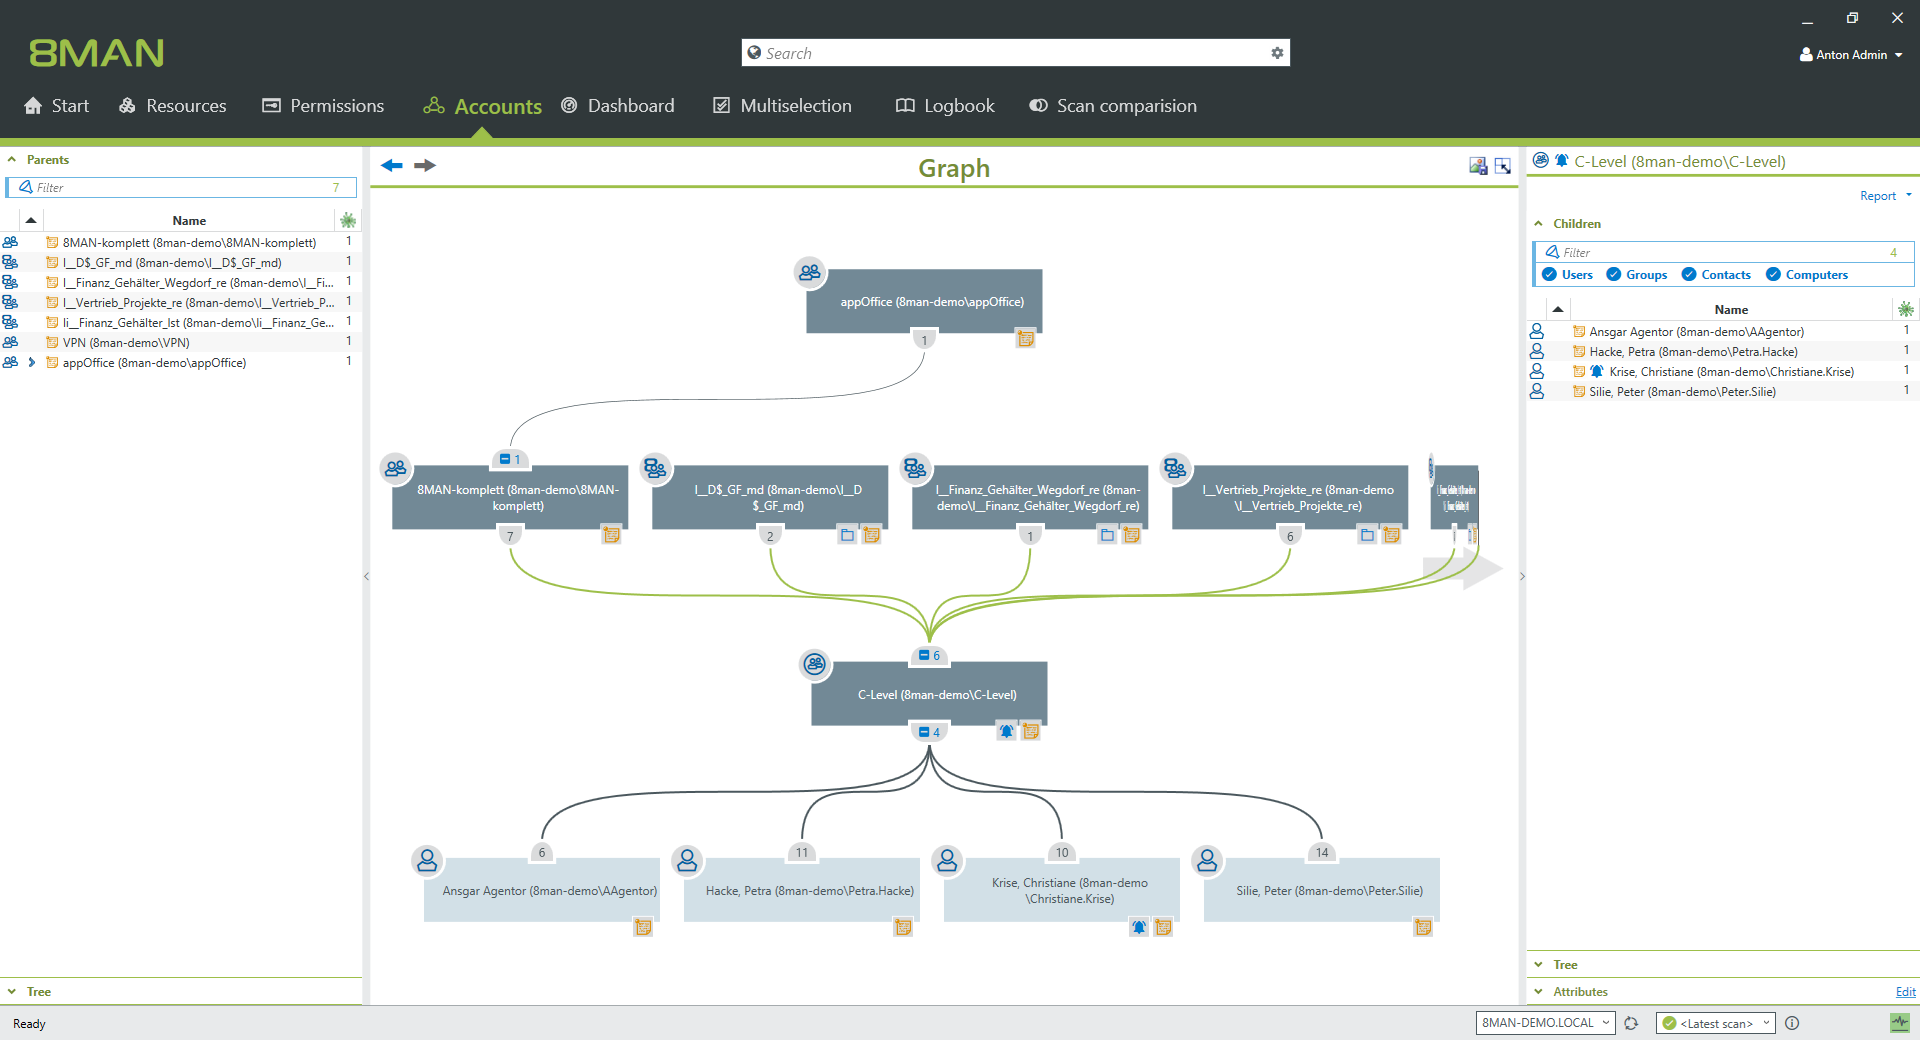Viewport: 1920px width, 1040px height.
Task: Click the alarm icon on the Krise, Christiane node
Action: click(x=1139, y=927)
